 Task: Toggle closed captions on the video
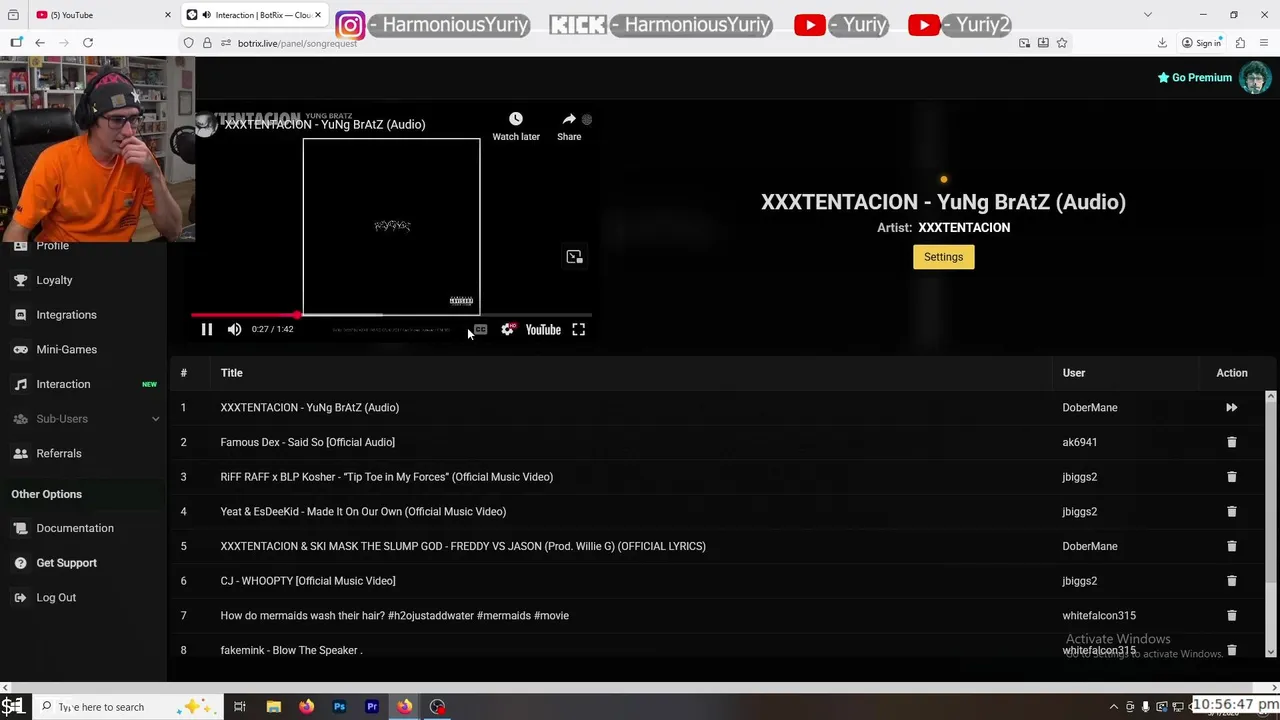(x=481, y=329)
